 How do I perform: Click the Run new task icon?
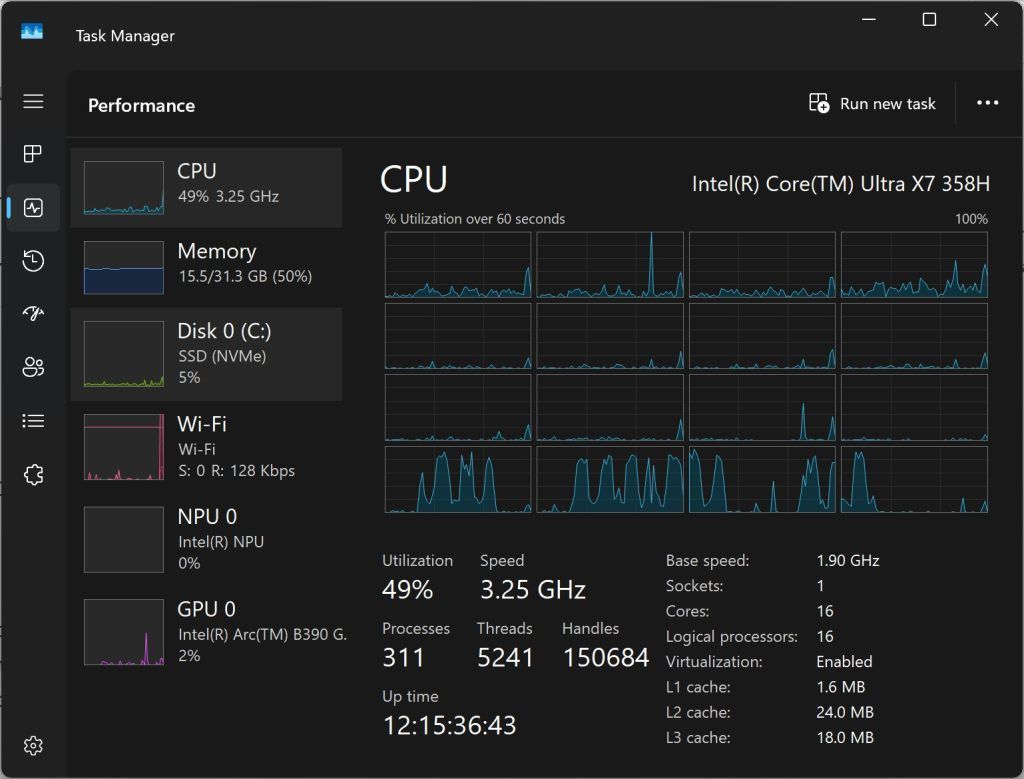819,103
